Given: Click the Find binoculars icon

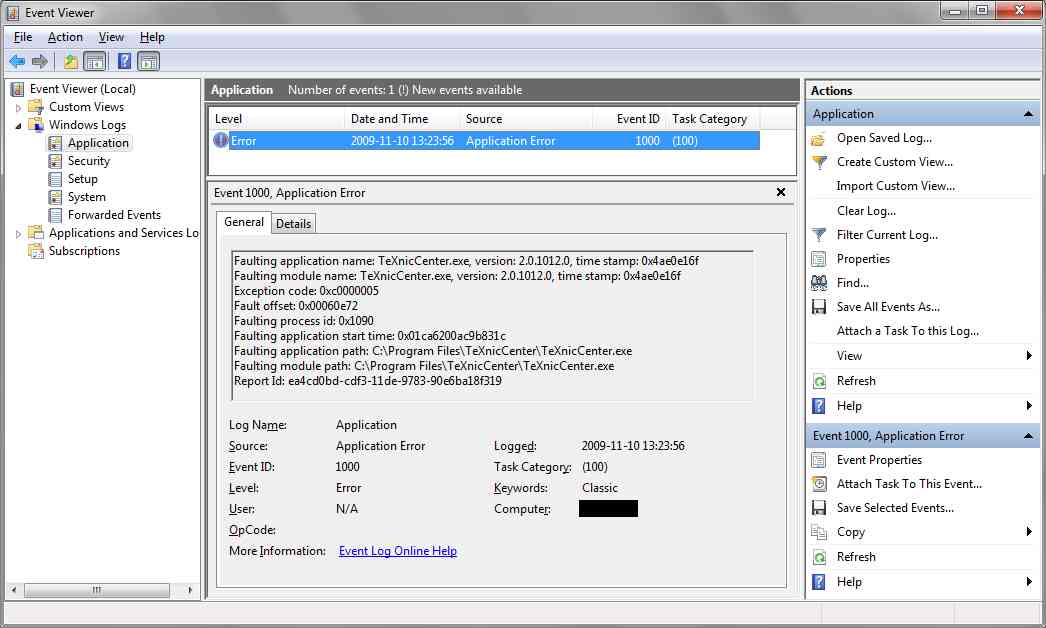Looking at the screenshot, I should [x=819, y=283].
